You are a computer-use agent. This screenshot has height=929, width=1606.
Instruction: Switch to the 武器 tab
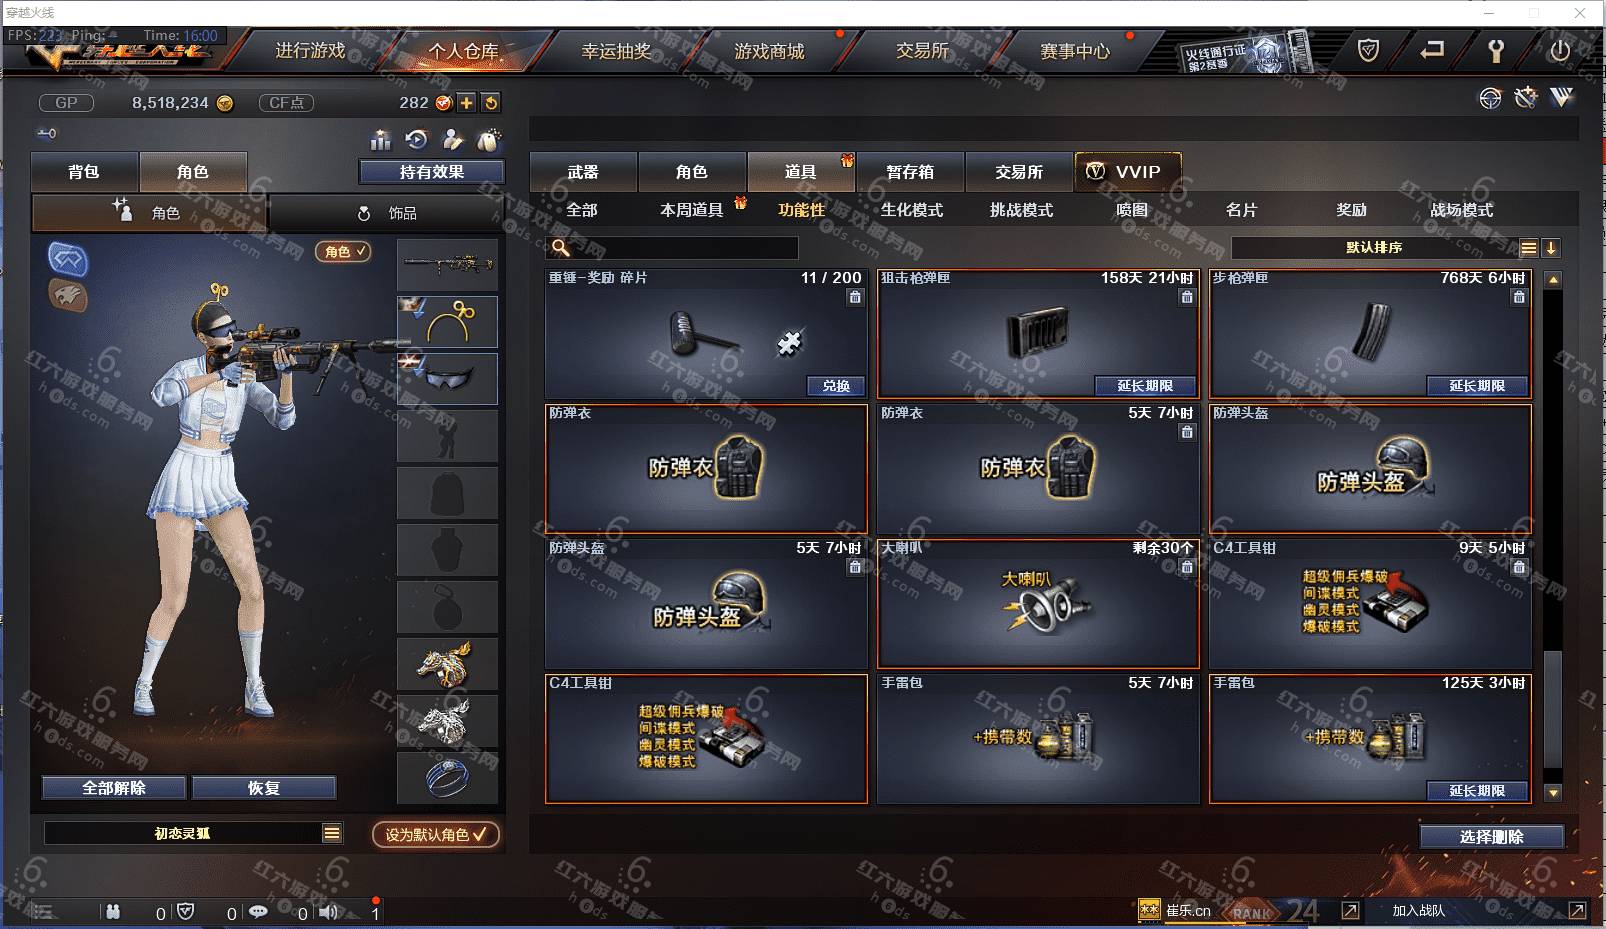(583, 172)
